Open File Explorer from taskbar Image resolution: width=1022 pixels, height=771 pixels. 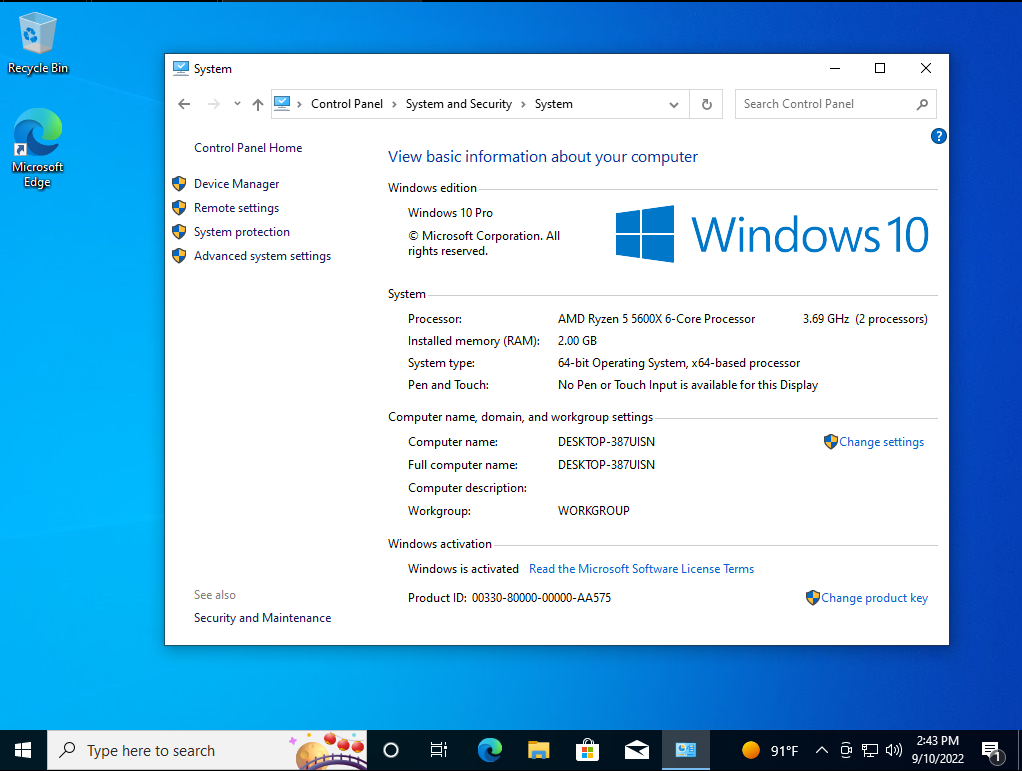click(x=538, y=751)
